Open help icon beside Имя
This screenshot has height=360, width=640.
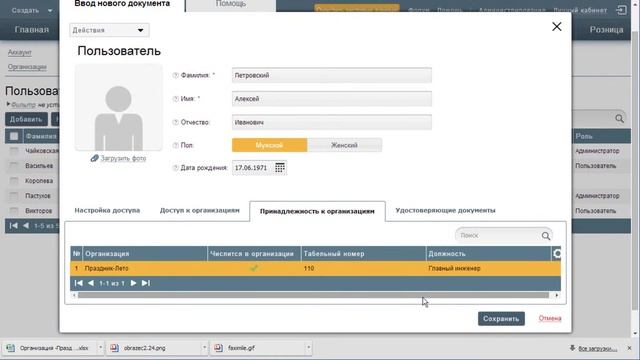176,99
